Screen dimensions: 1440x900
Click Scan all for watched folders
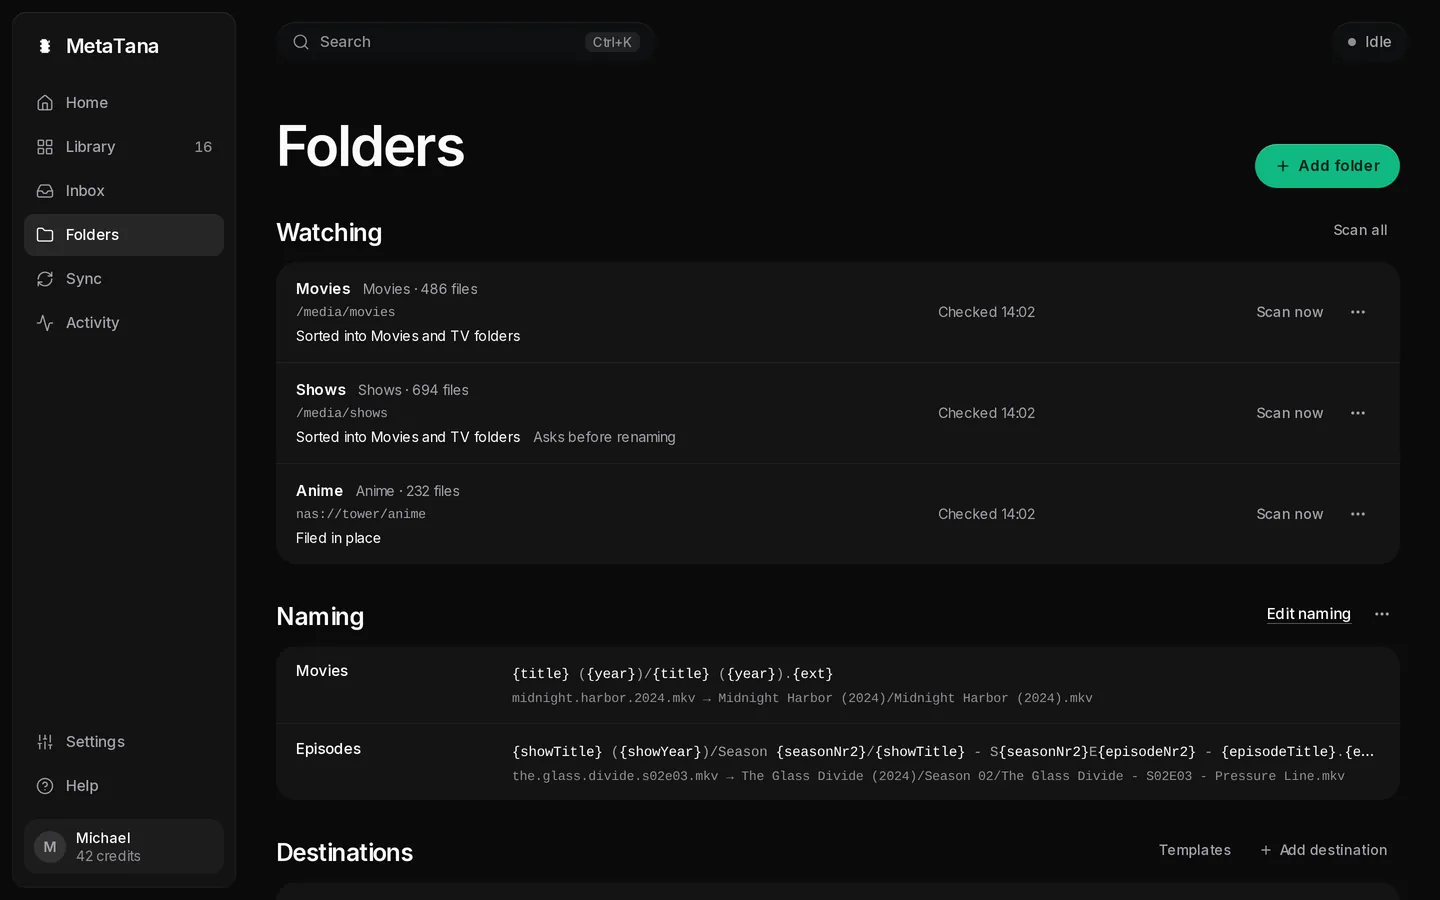click(1360, 230)
